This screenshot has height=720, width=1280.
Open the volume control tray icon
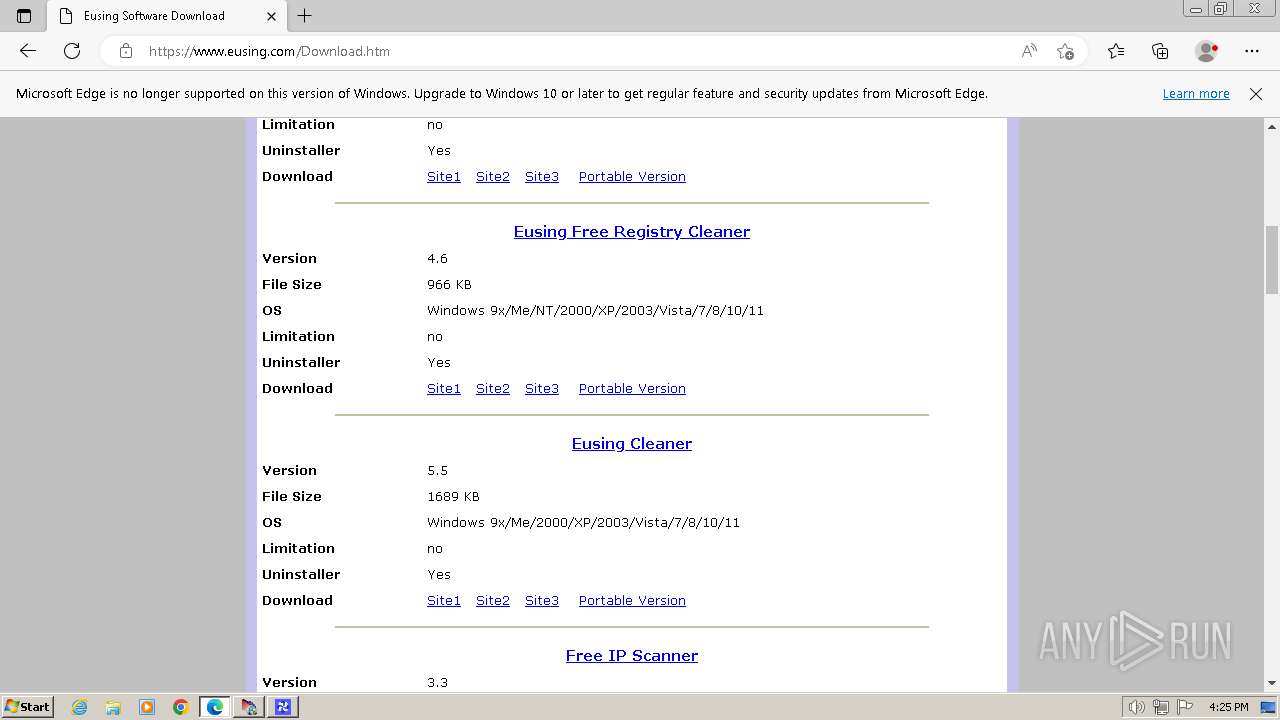1136,707
